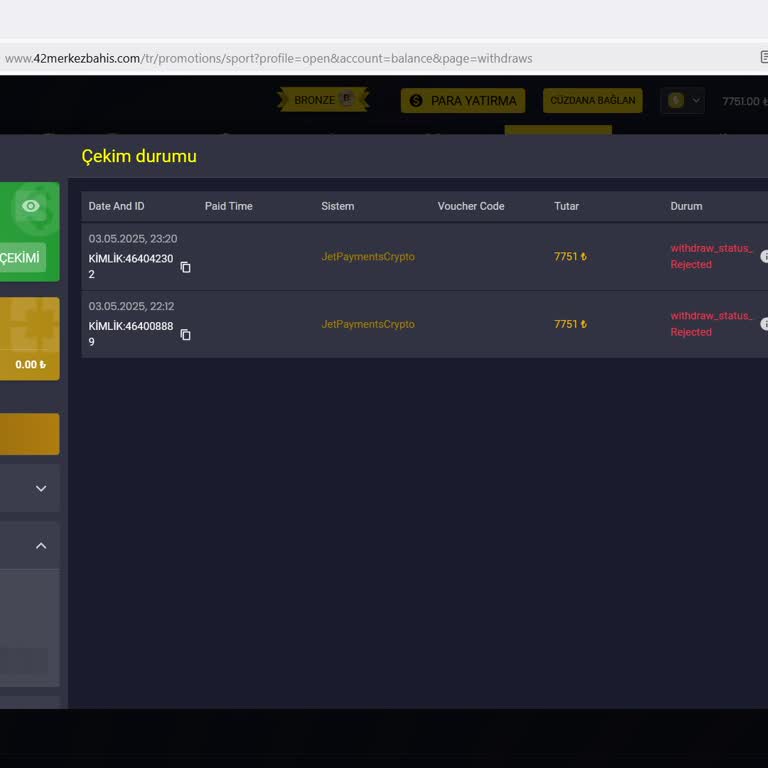Image resolution: width=768 pixels, height=768 pixels.
Task: Expand the collapsed sidebar section chevron
Action: coord(41,488)
